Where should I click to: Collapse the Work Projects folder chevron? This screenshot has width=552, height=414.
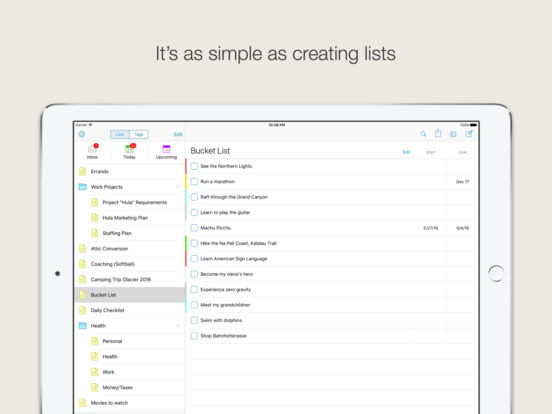[x=178, y=187]
